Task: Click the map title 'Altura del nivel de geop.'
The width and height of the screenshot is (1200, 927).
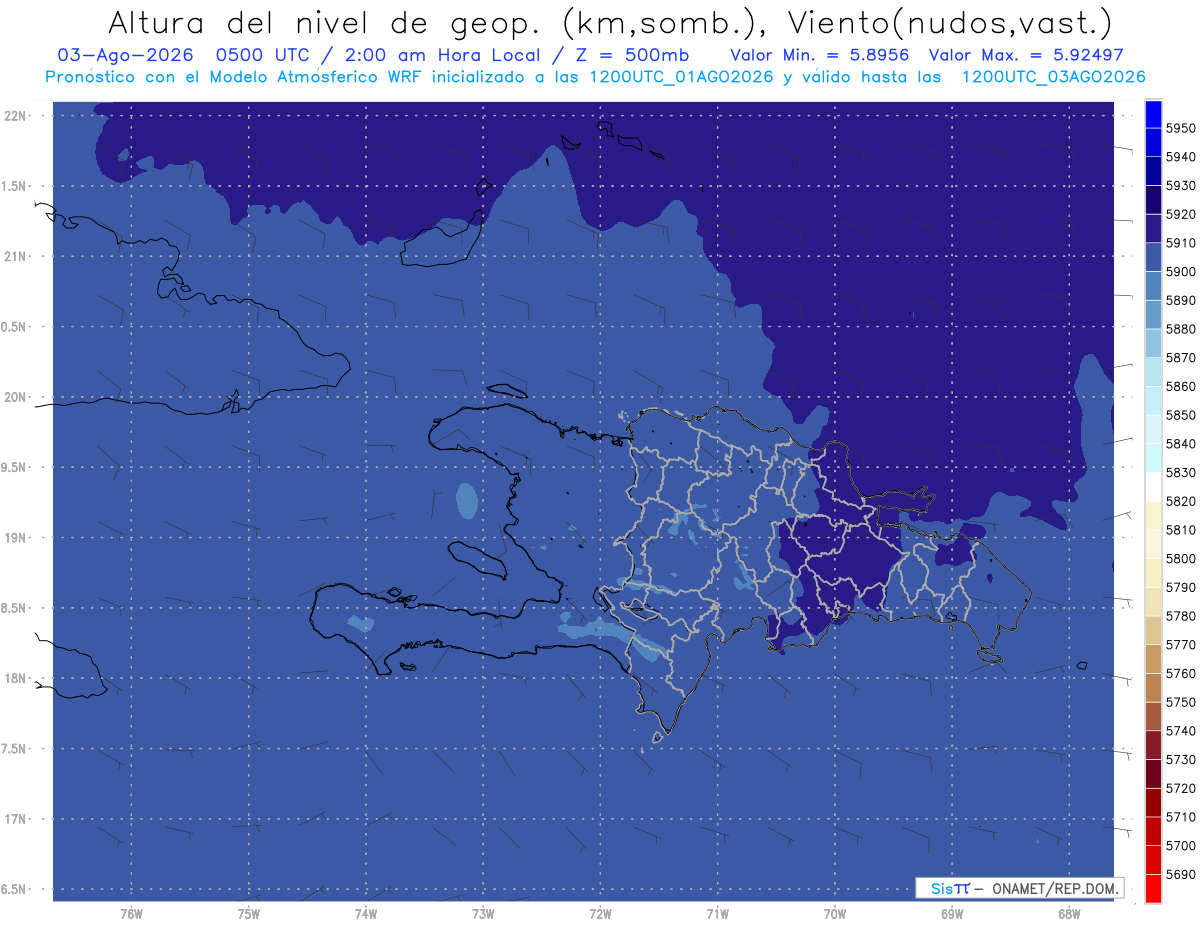Action: (x=327, y=22)
